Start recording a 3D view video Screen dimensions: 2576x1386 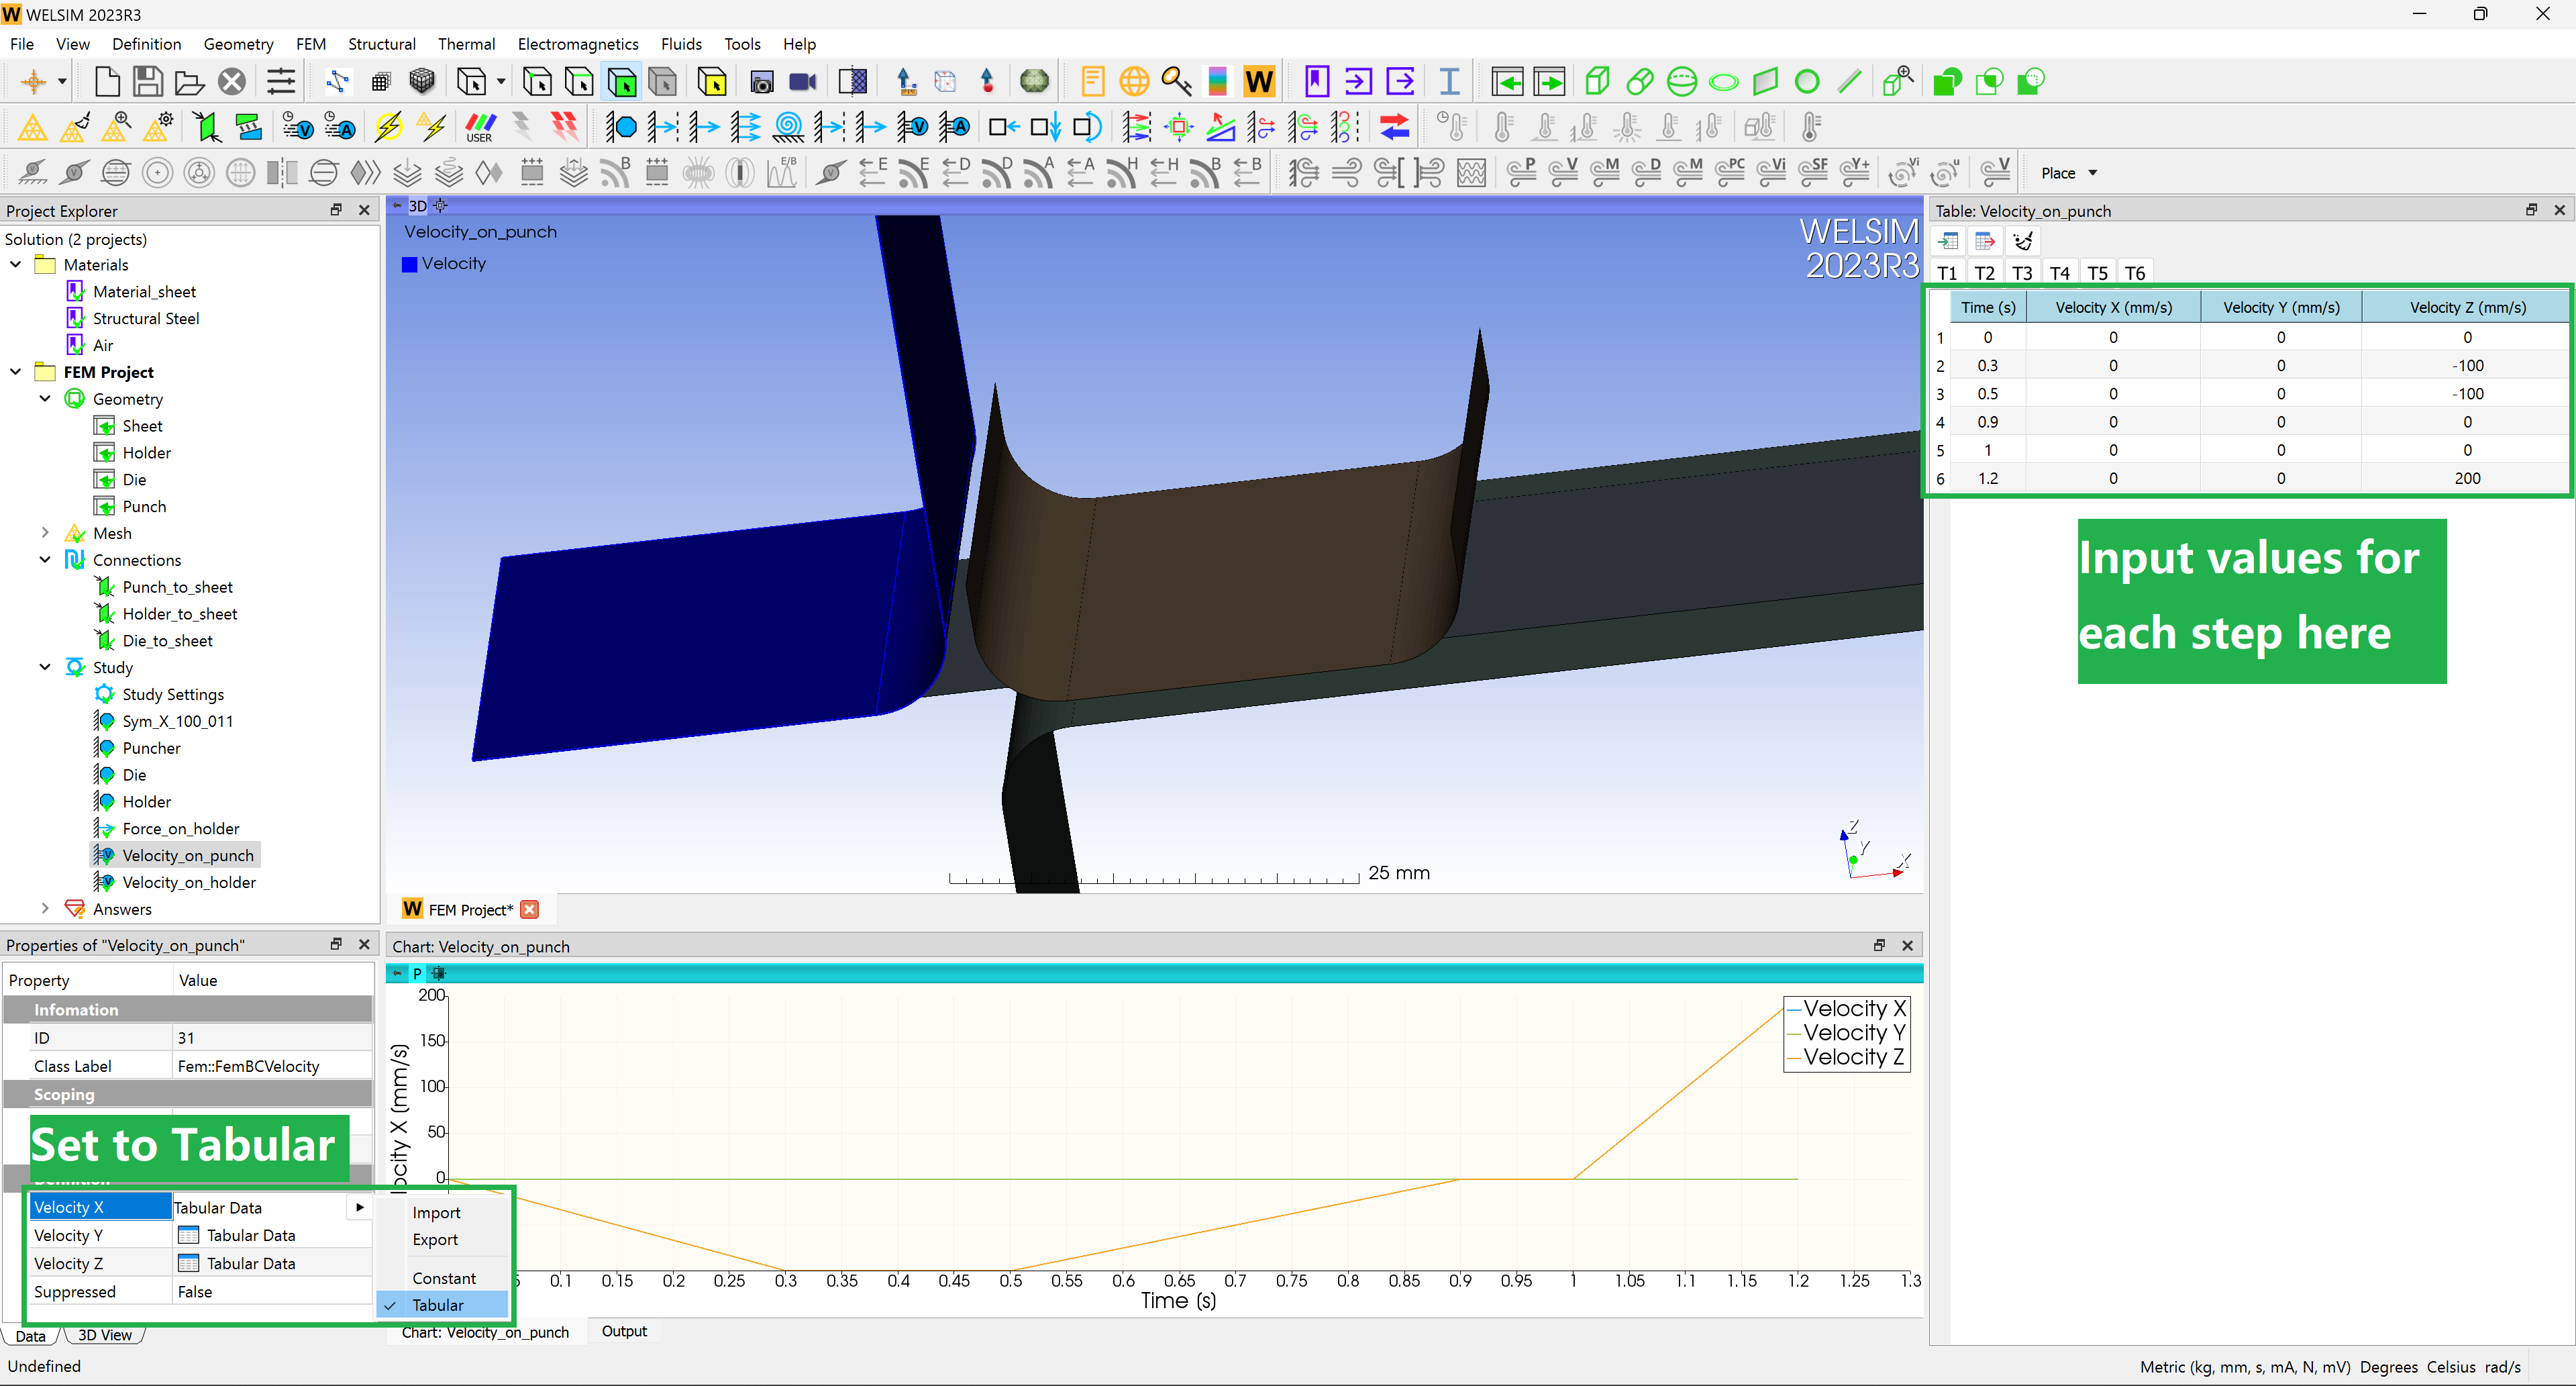coord(802,81)
